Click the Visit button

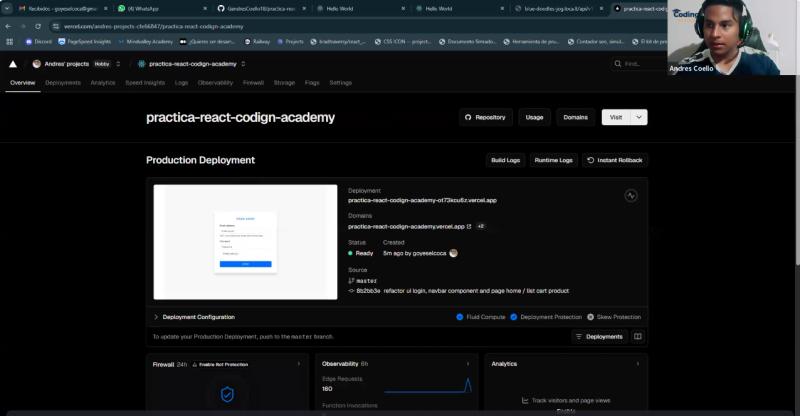point(616,117)
